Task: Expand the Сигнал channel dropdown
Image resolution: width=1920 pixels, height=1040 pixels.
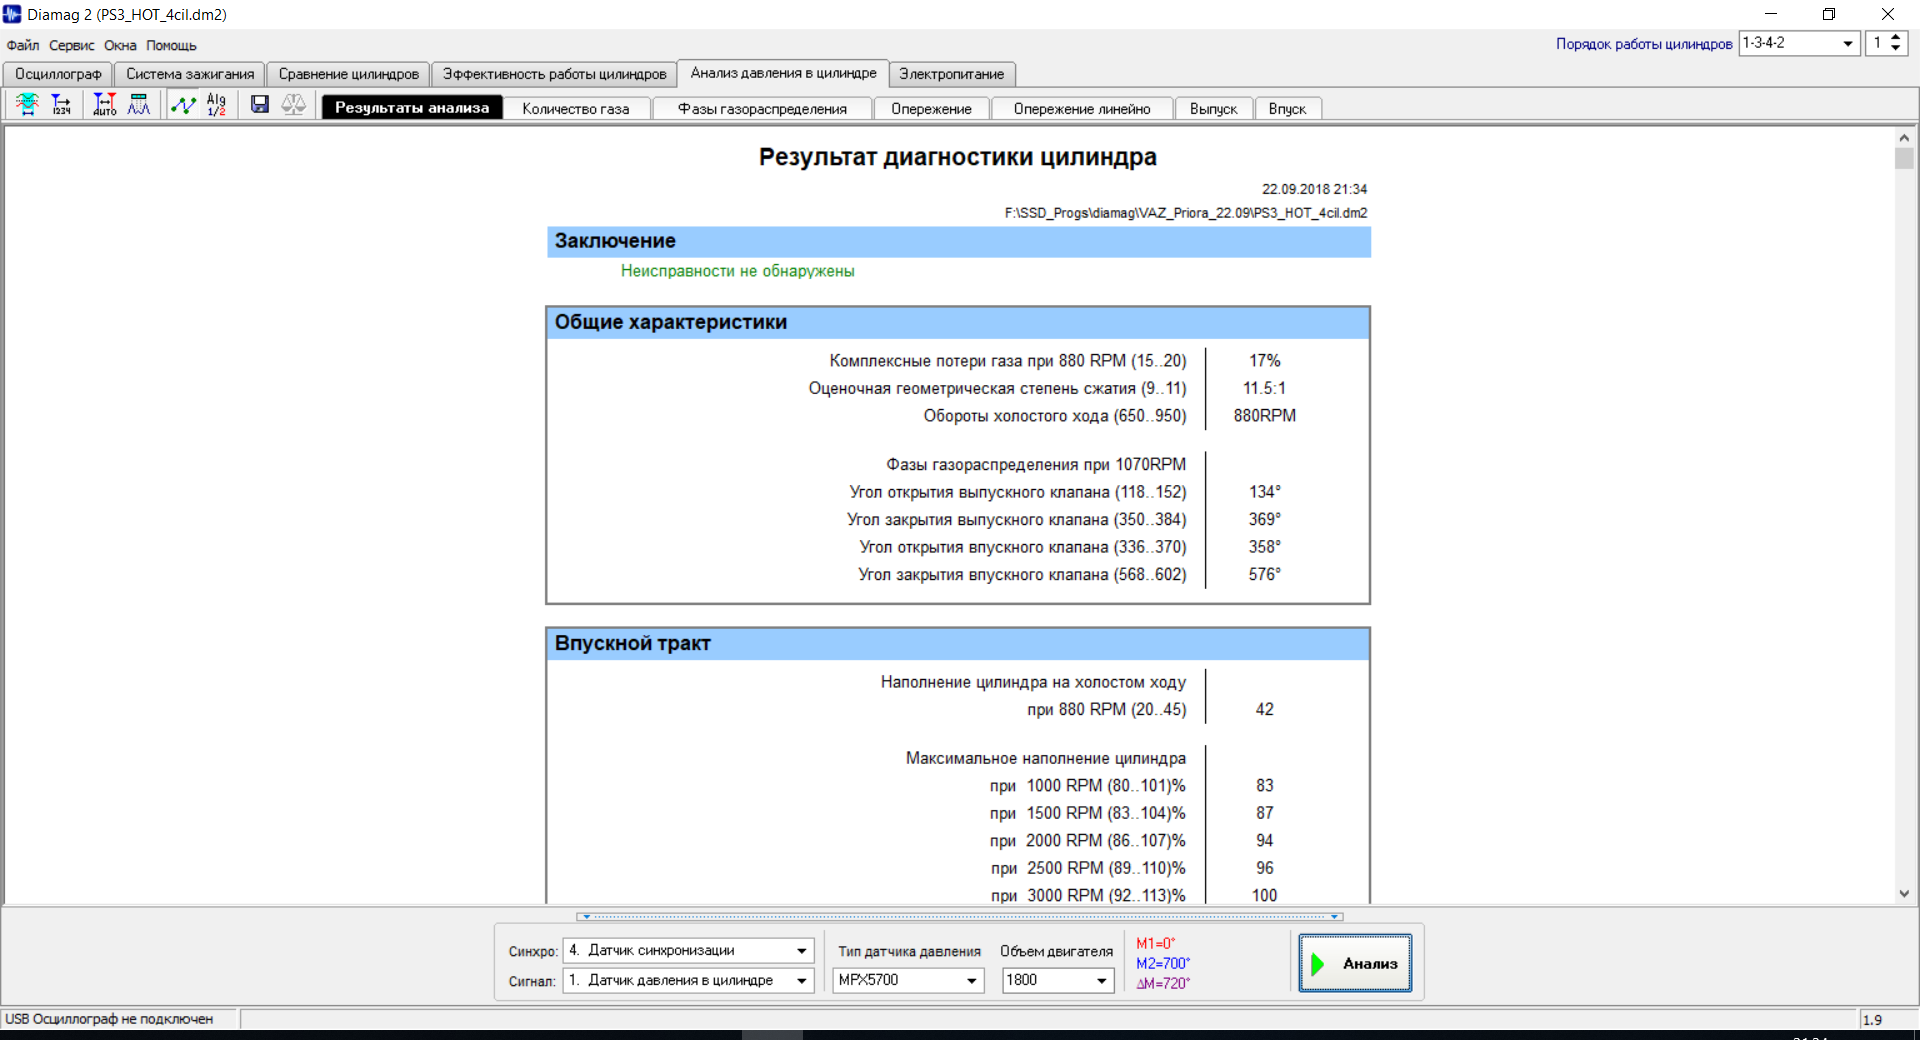Action: [x=801, y=981]
